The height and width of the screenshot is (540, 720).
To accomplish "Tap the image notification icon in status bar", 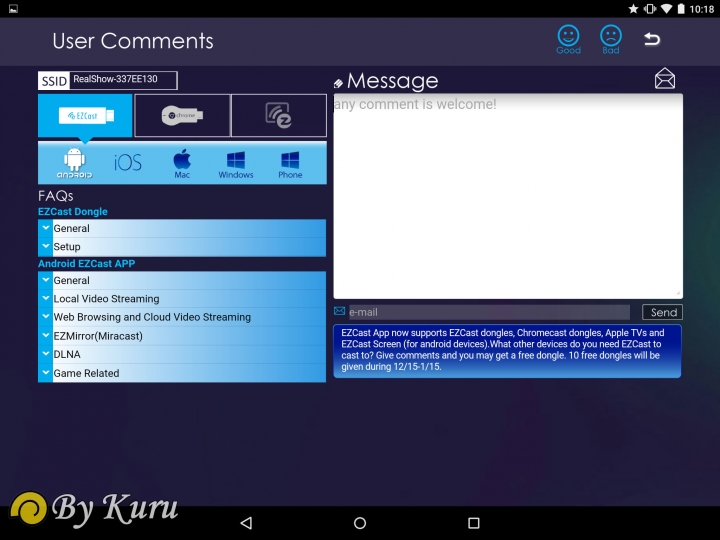I will [13, 9].
